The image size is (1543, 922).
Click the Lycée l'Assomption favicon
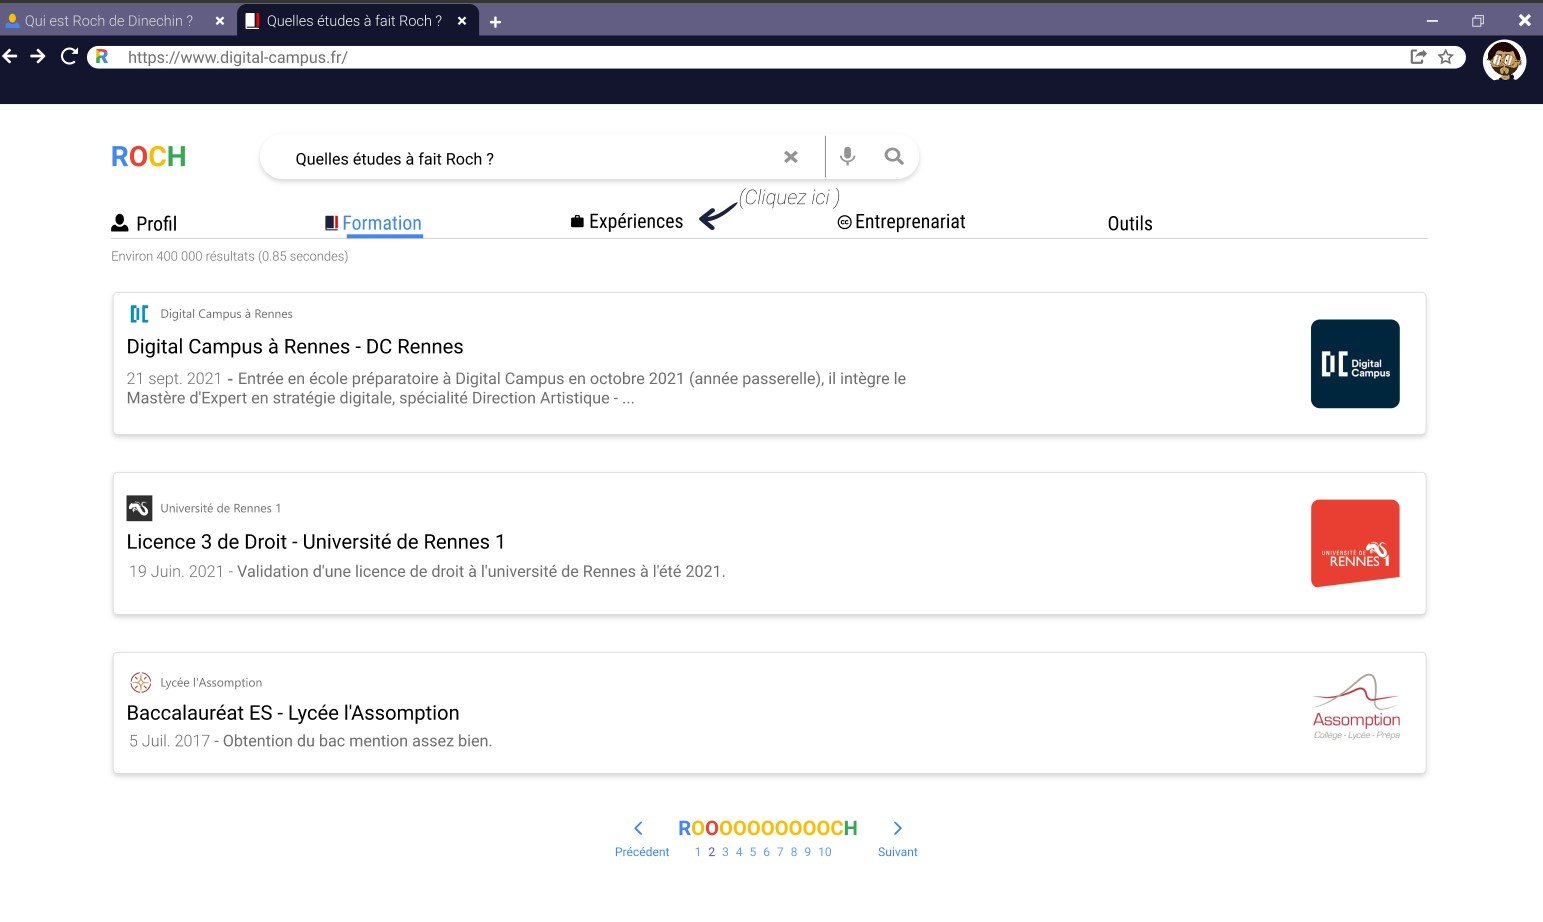point(140,682)
